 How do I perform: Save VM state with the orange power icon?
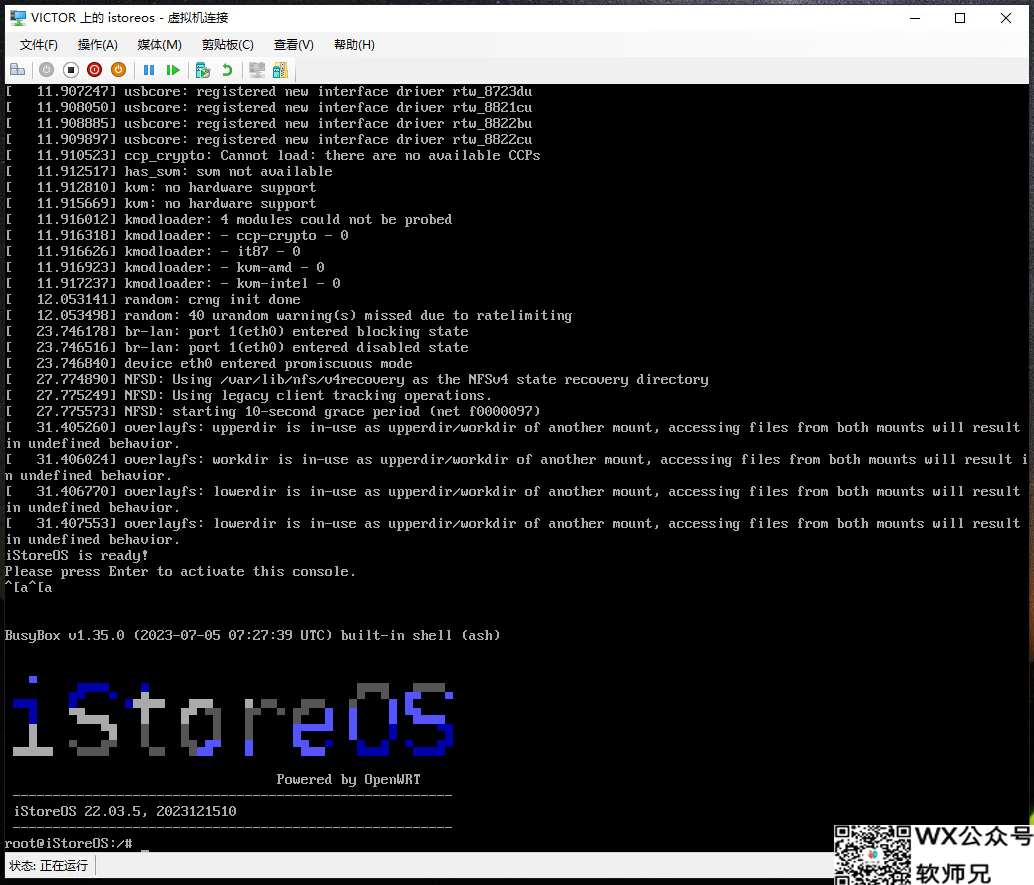coord(119,70)
